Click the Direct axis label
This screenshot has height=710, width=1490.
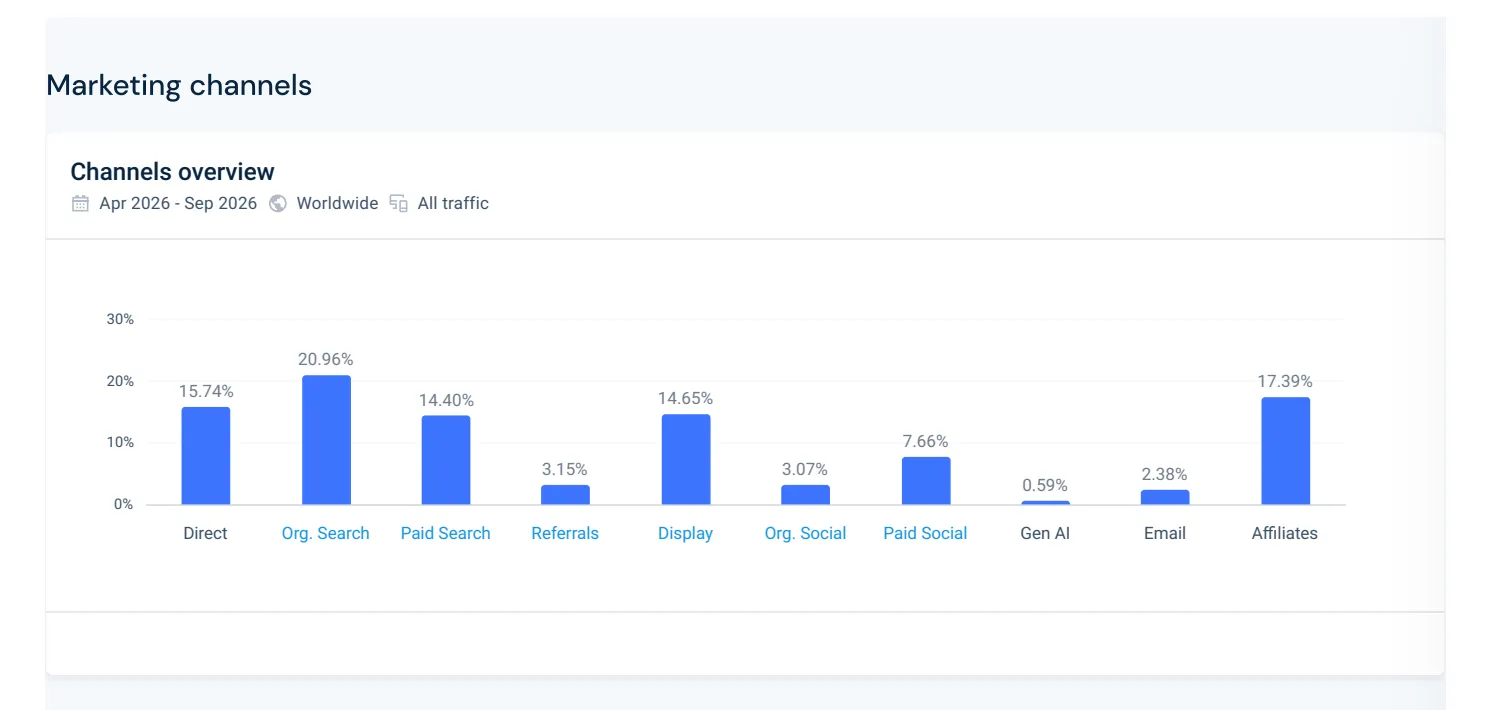206,533
